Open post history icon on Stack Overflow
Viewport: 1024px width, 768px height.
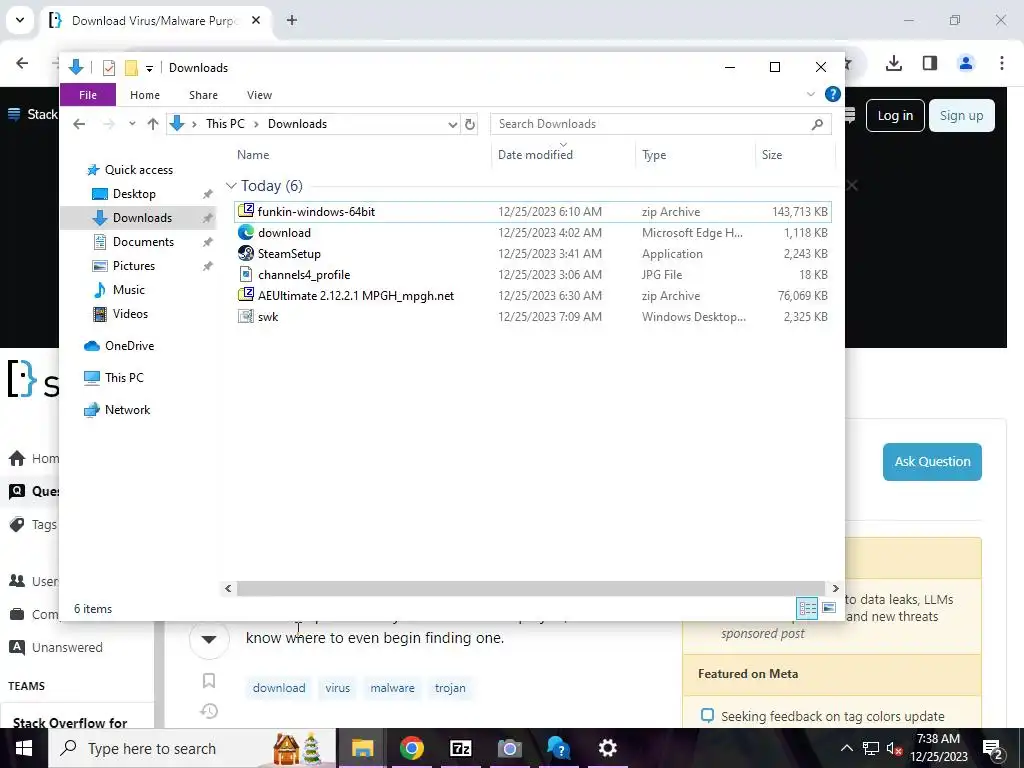[x=209, y=711]
